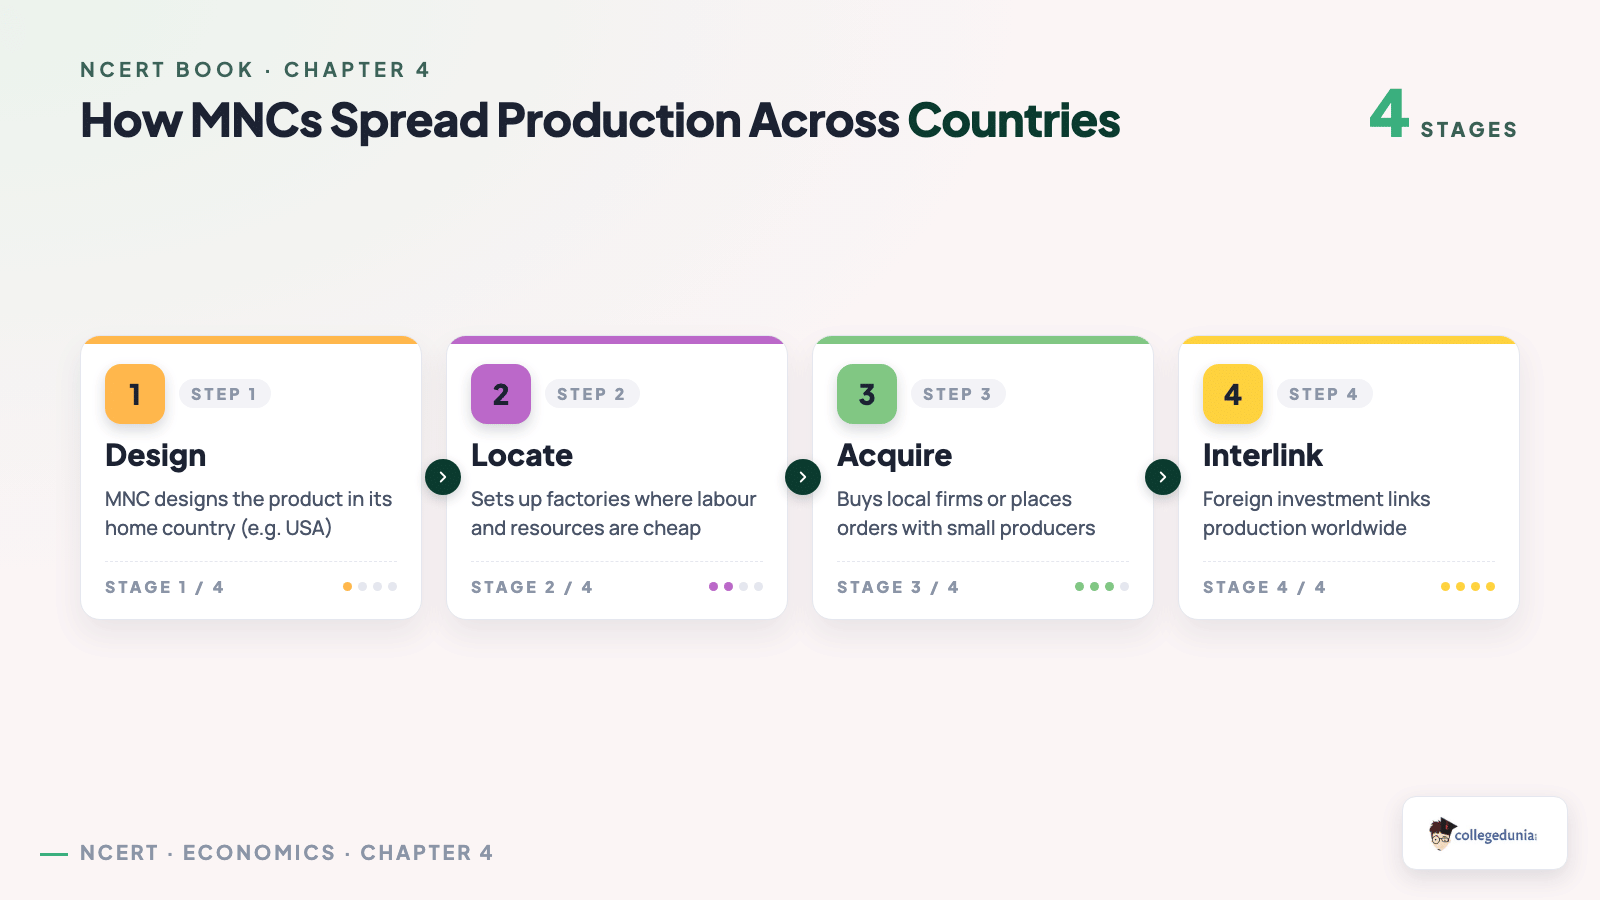The image size is (1600, 900).
Task: Click 'MNC designs the product' description text
Action: 248,513
